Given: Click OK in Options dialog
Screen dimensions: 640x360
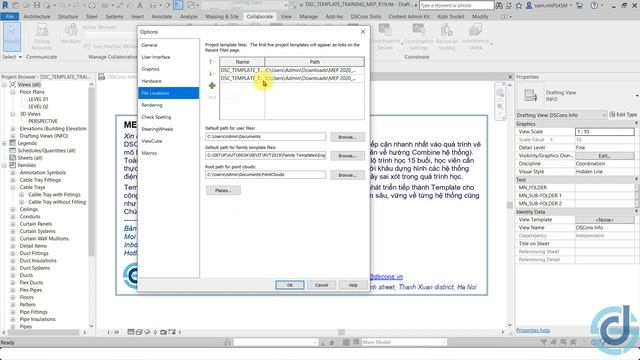Looking at the screenshot, I should point(290,285).
